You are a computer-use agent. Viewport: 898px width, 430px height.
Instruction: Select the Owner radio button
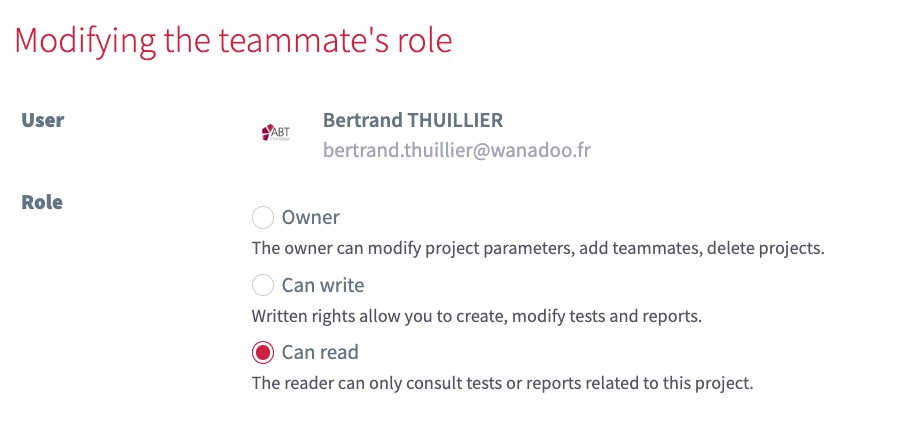click(262, 218)
